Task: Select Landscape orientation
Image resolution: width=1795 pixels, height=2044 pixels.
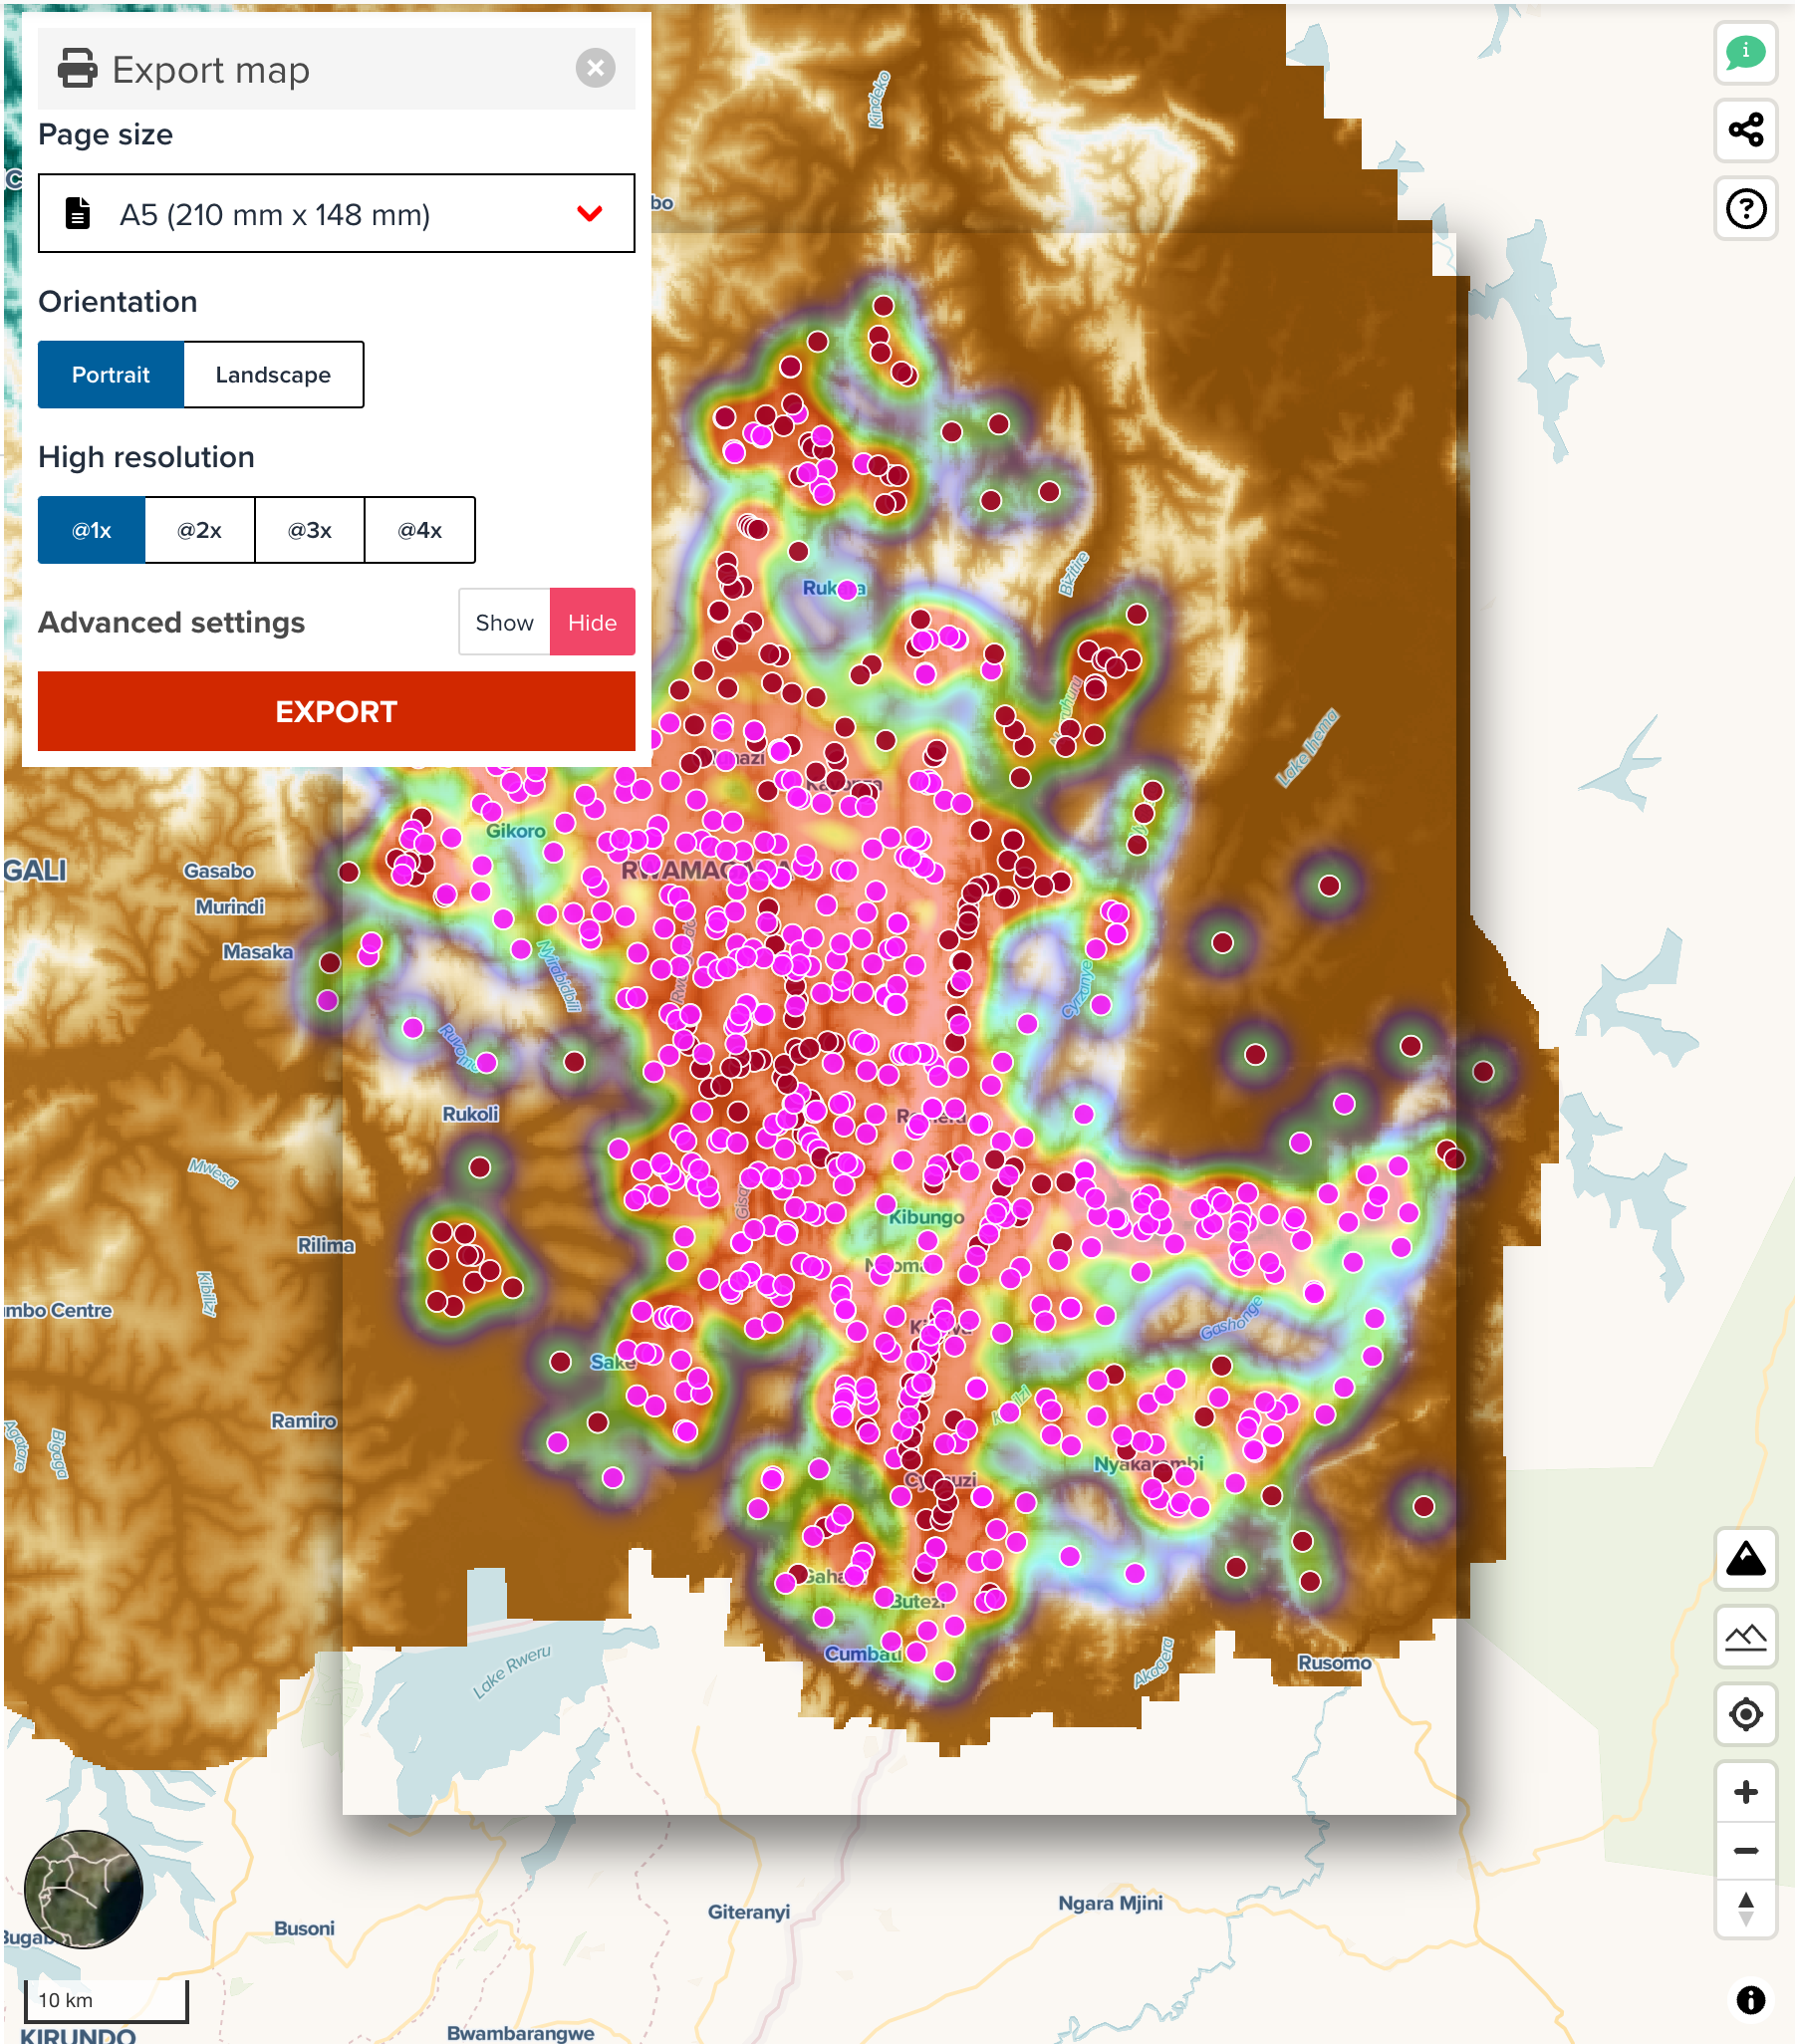Action: coord(273,375)
